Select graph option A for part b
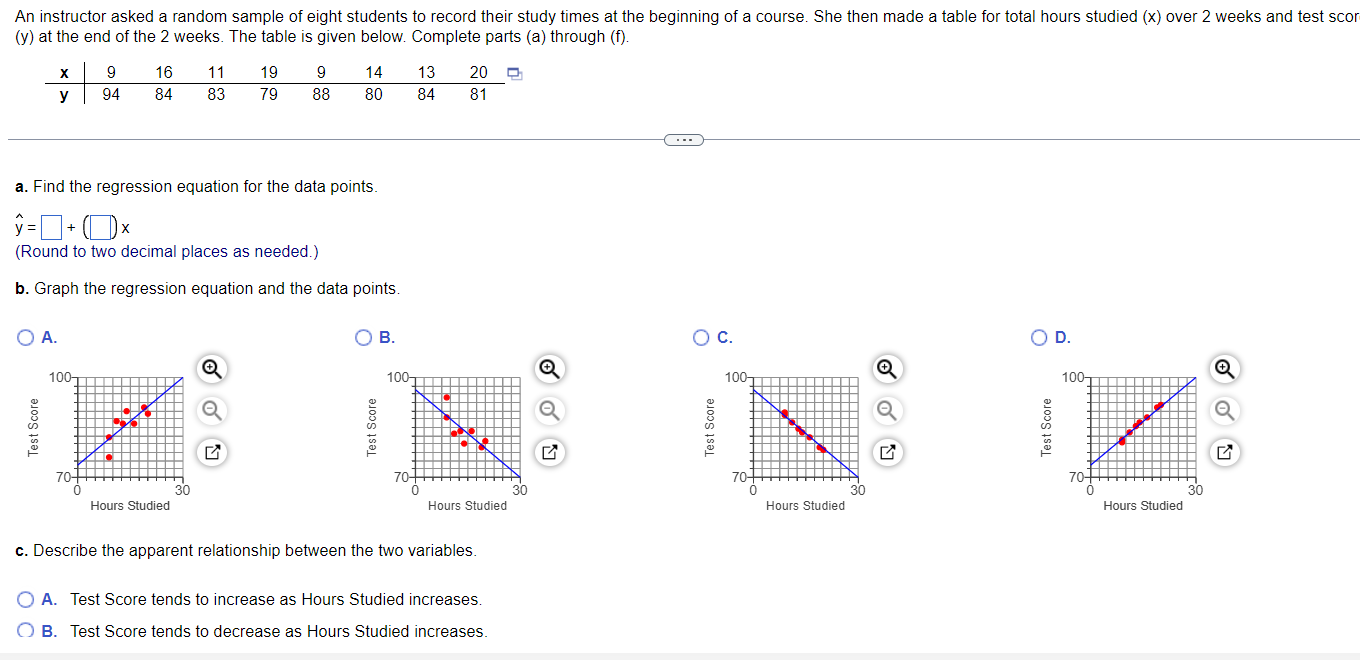This screenshot has height=660, width=1360. [25, 337]
